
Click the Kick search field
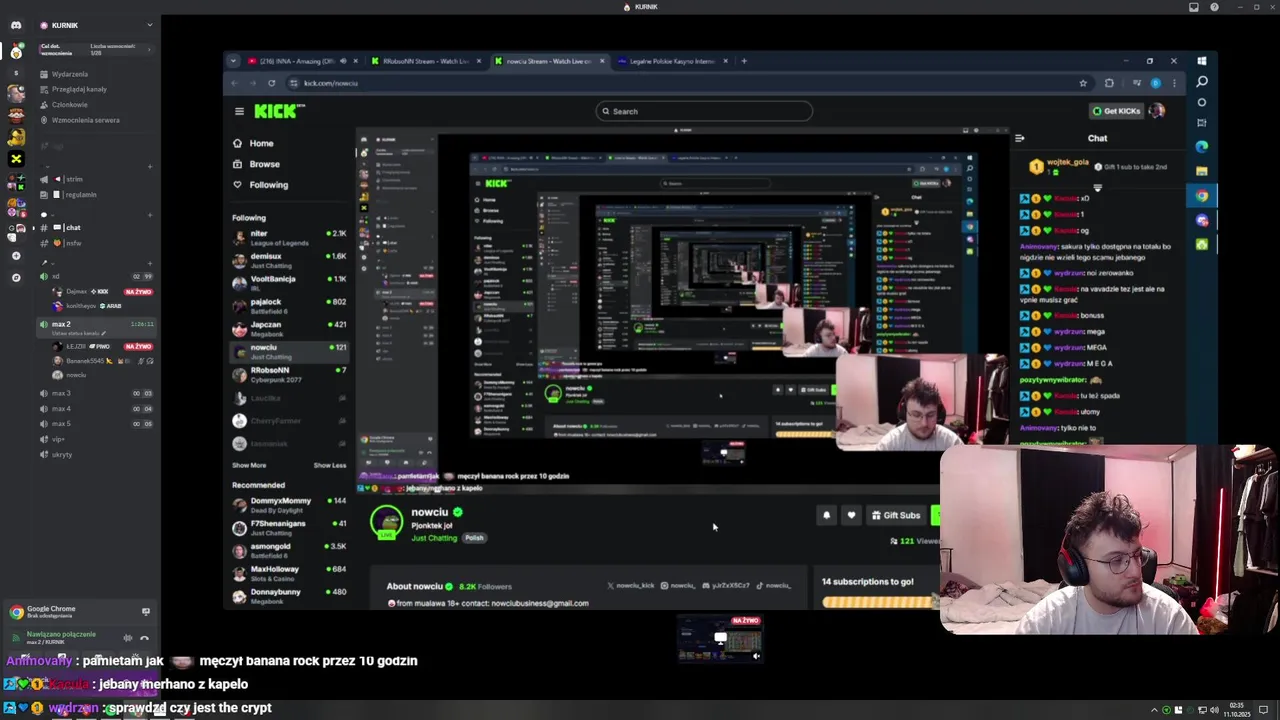point(704,111)
